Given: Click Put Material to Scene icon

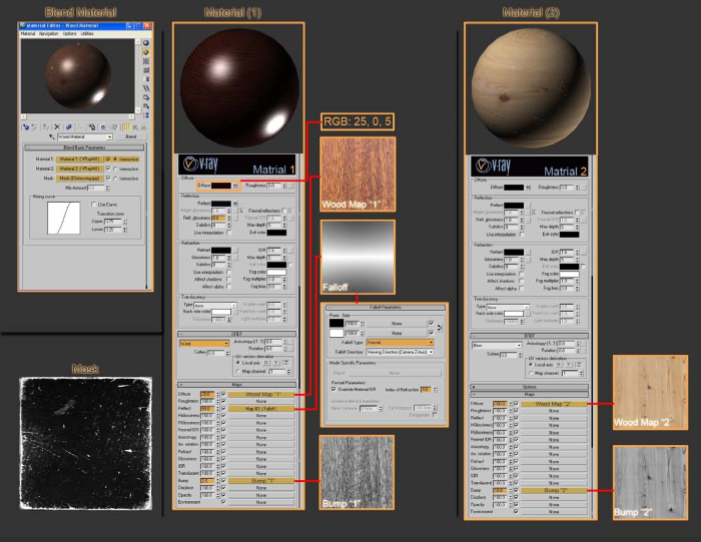Looking at the screenshot, I should (x=34, y=127).
